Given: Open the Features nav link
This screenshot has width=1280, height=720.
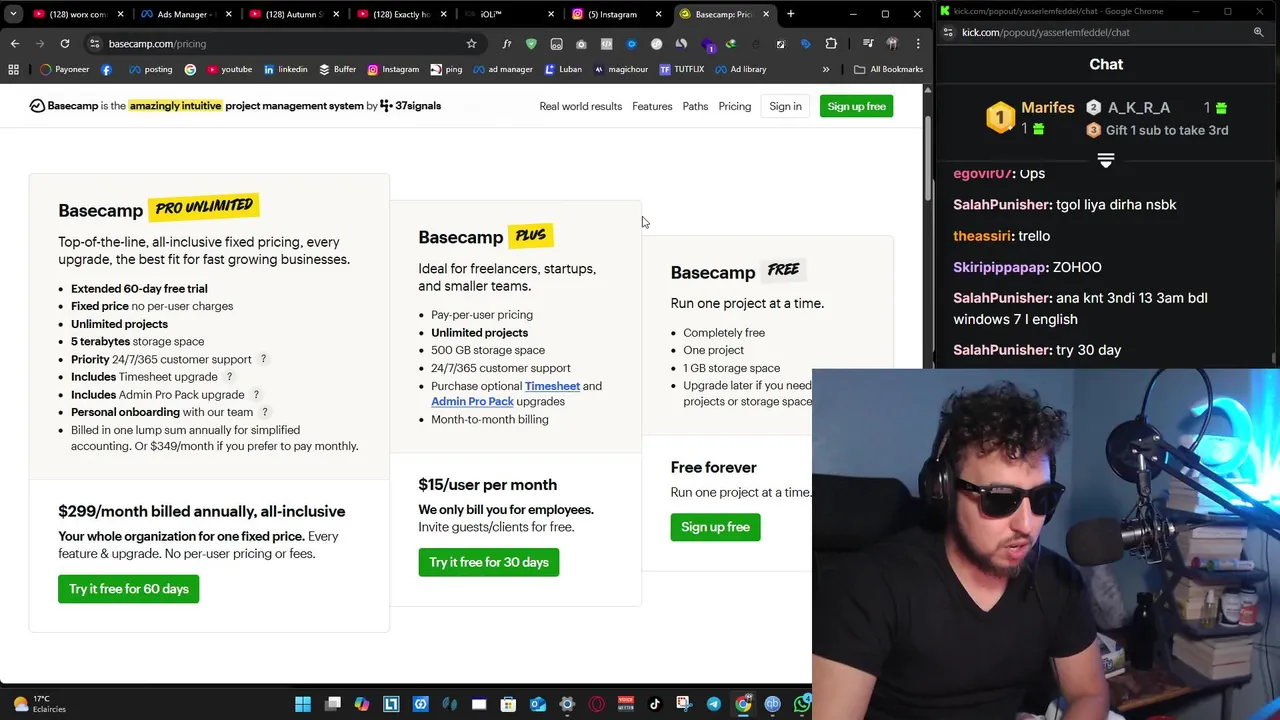Looking at the screenshot, I should coord(652,106).
